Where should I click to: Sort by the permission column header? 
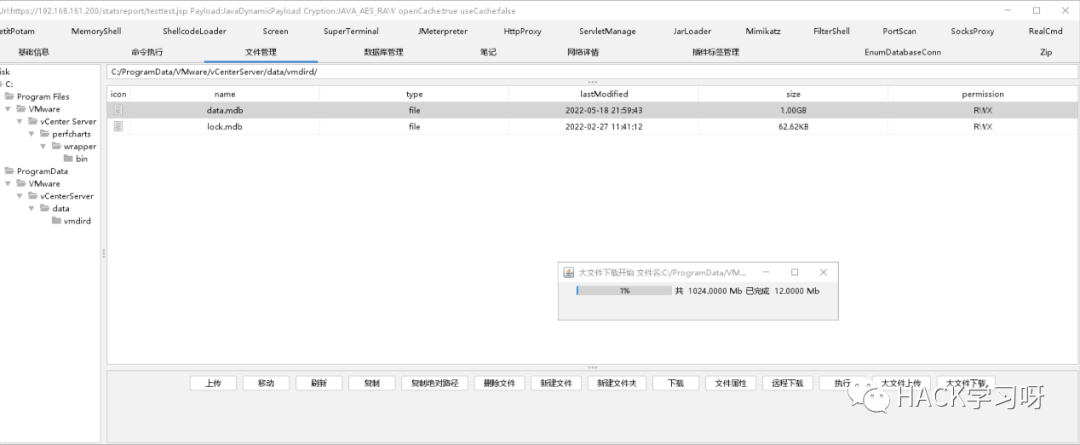[x=983, y=94]
